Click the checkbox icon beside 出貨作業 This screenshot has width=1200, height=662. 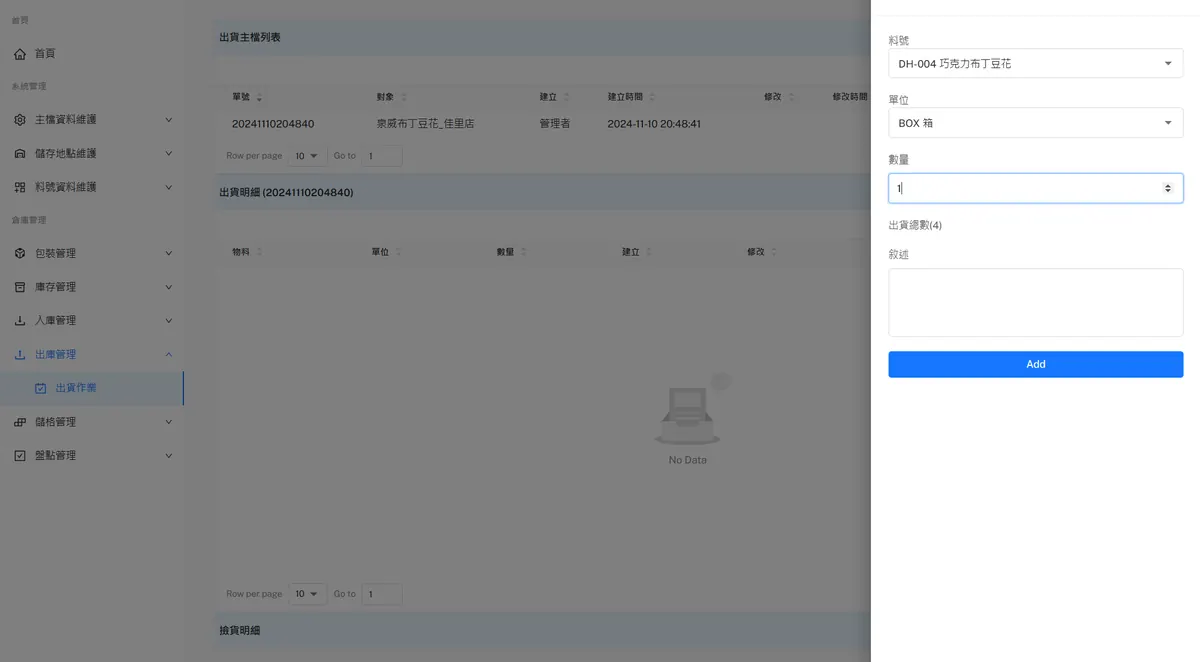(x=40, y=388)
